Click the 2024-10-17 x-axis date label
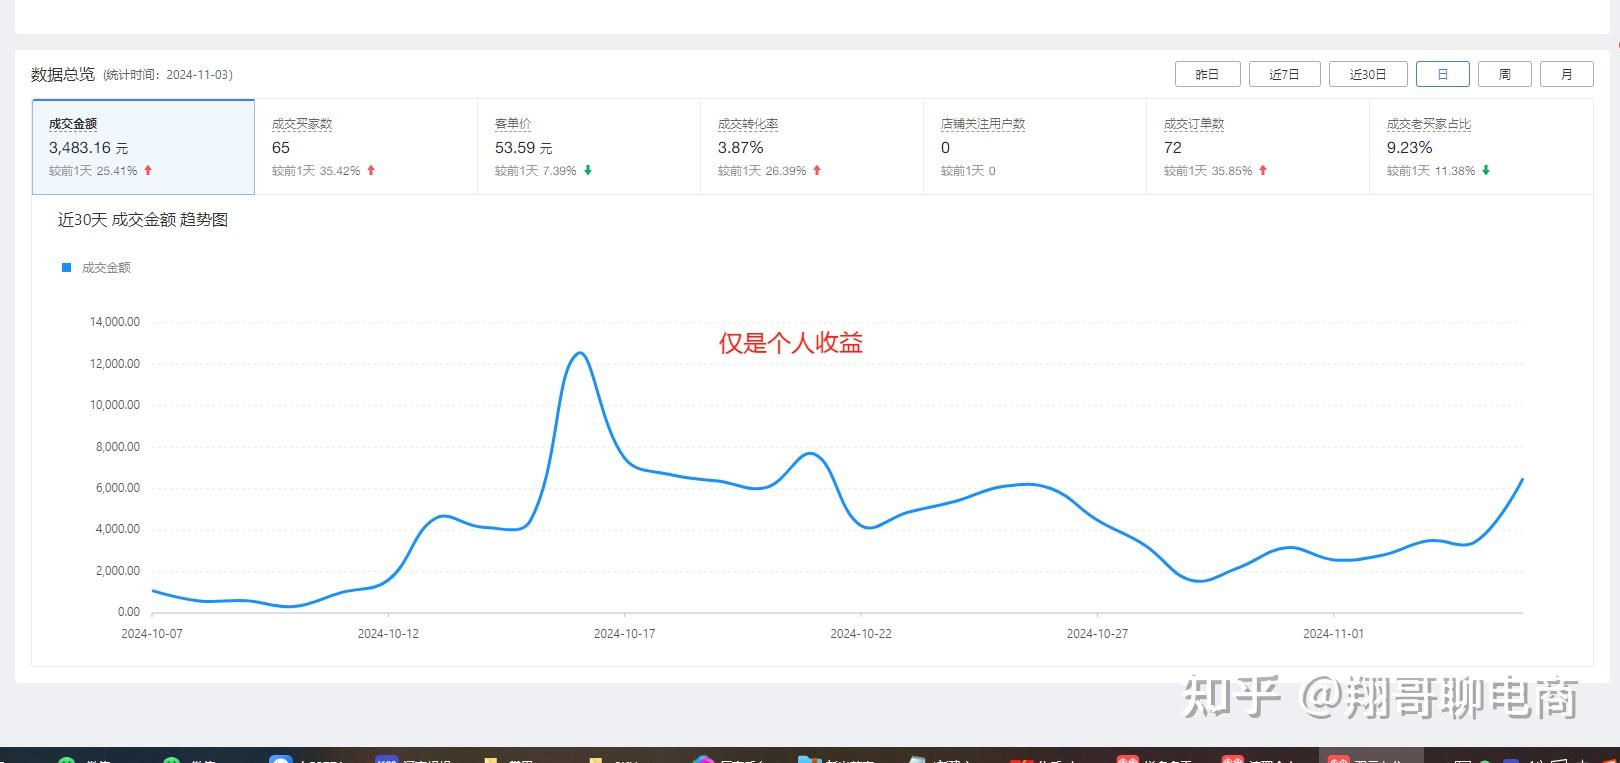 (625, 633)
